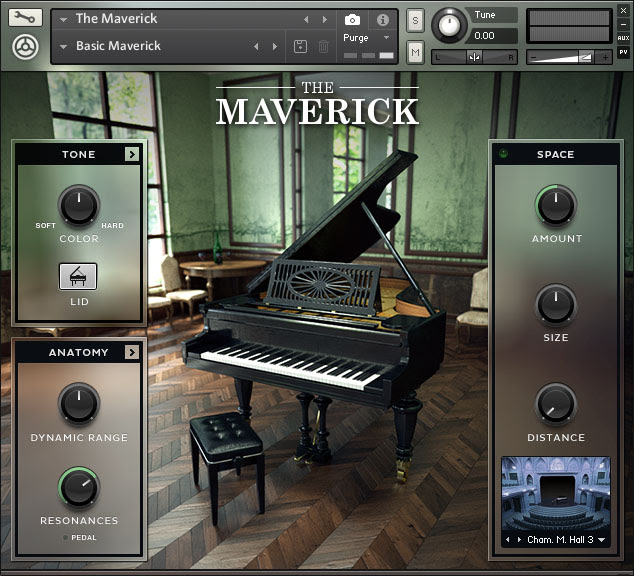Click the reverb Distance knob
Viewport: 634px width, 576px height.
[556, 404]
